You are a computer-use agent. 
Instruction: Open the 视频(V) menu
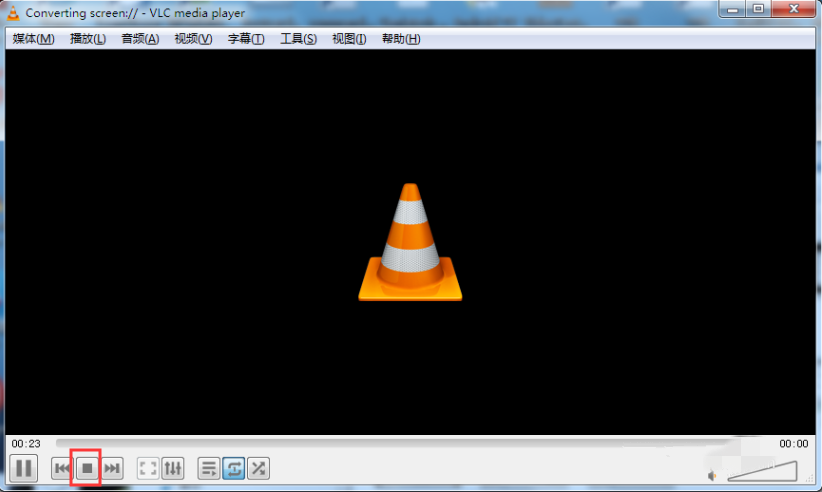tap(193, 39)
